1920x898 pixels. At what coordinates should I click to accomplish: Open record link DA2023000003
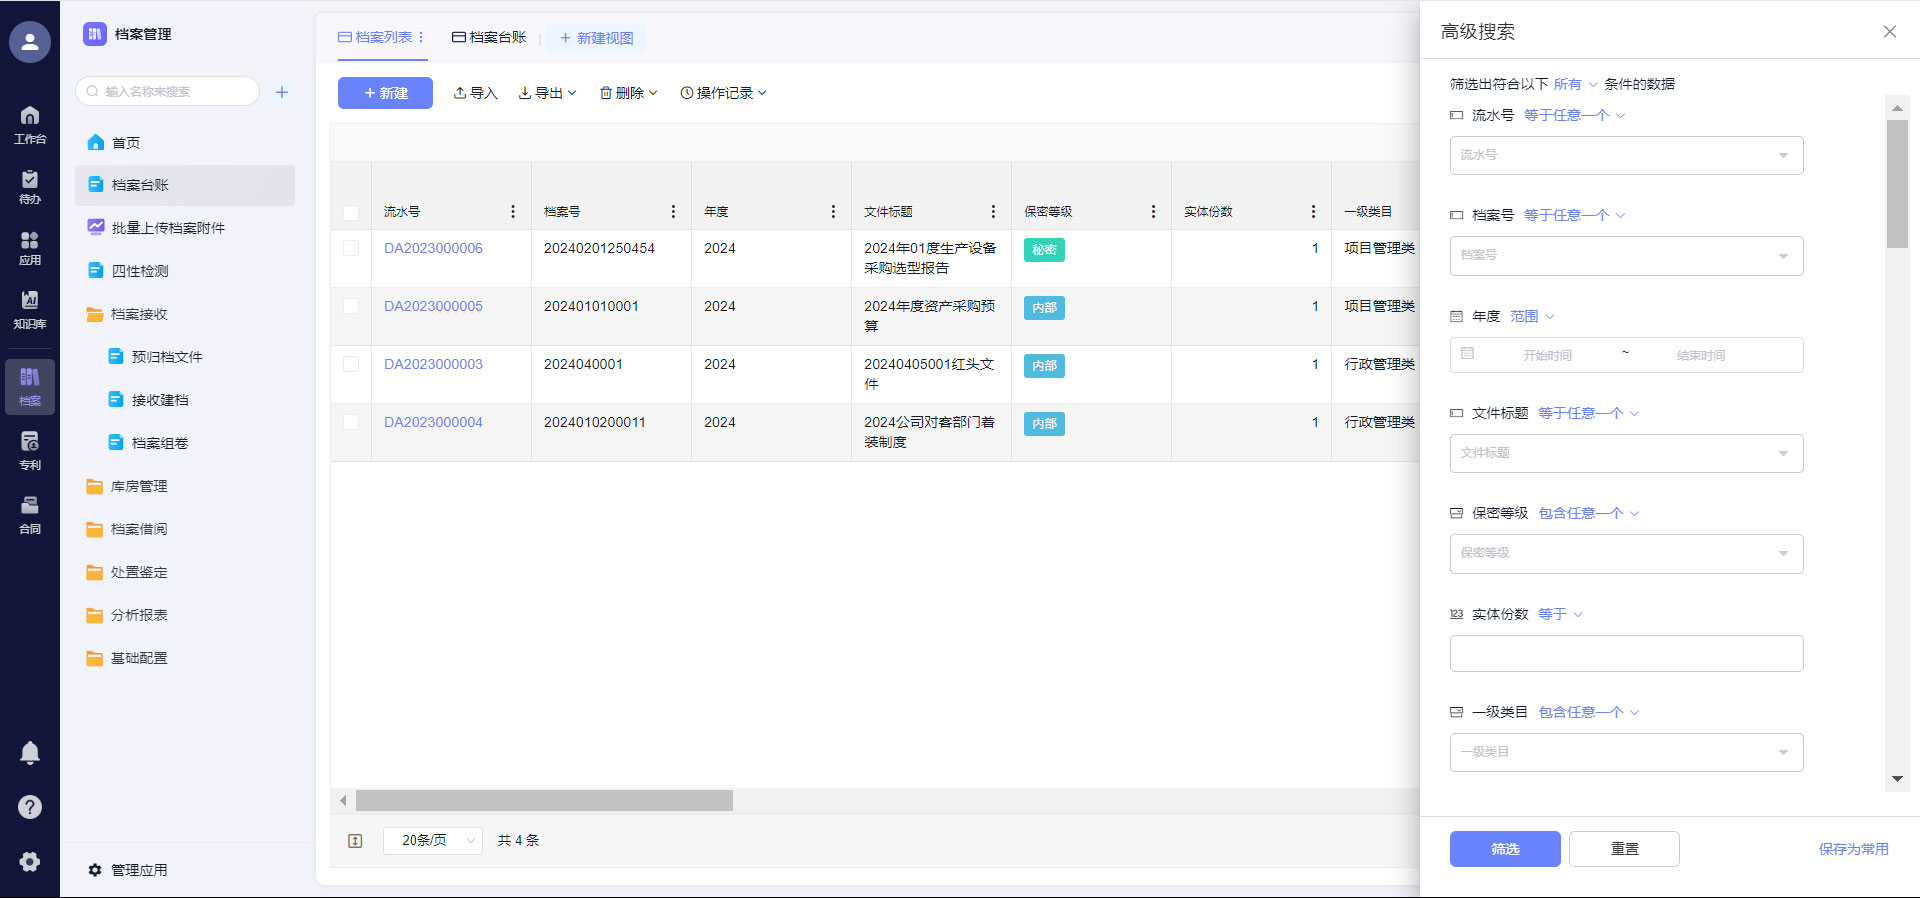click(x=433, y=364)
